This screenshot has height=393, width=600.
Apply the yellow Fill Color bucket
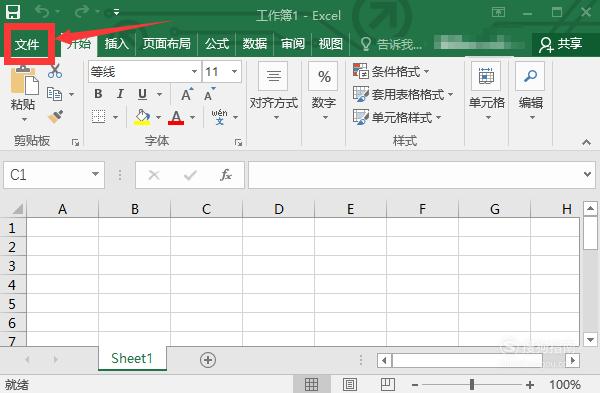[142, 117]
